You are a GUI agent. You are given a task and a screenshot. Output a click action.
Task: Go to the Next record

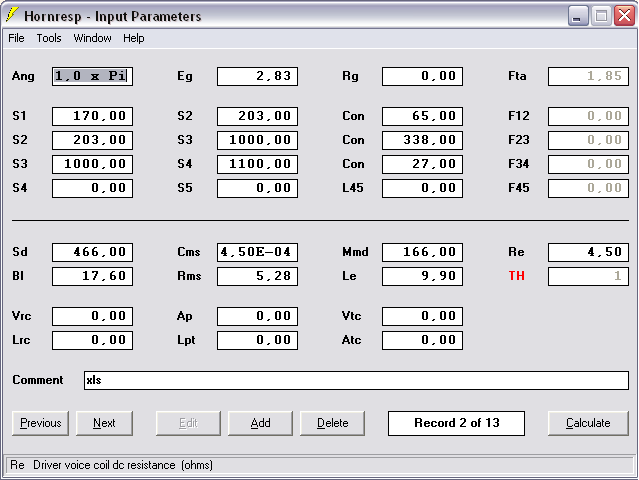[104, 423]
